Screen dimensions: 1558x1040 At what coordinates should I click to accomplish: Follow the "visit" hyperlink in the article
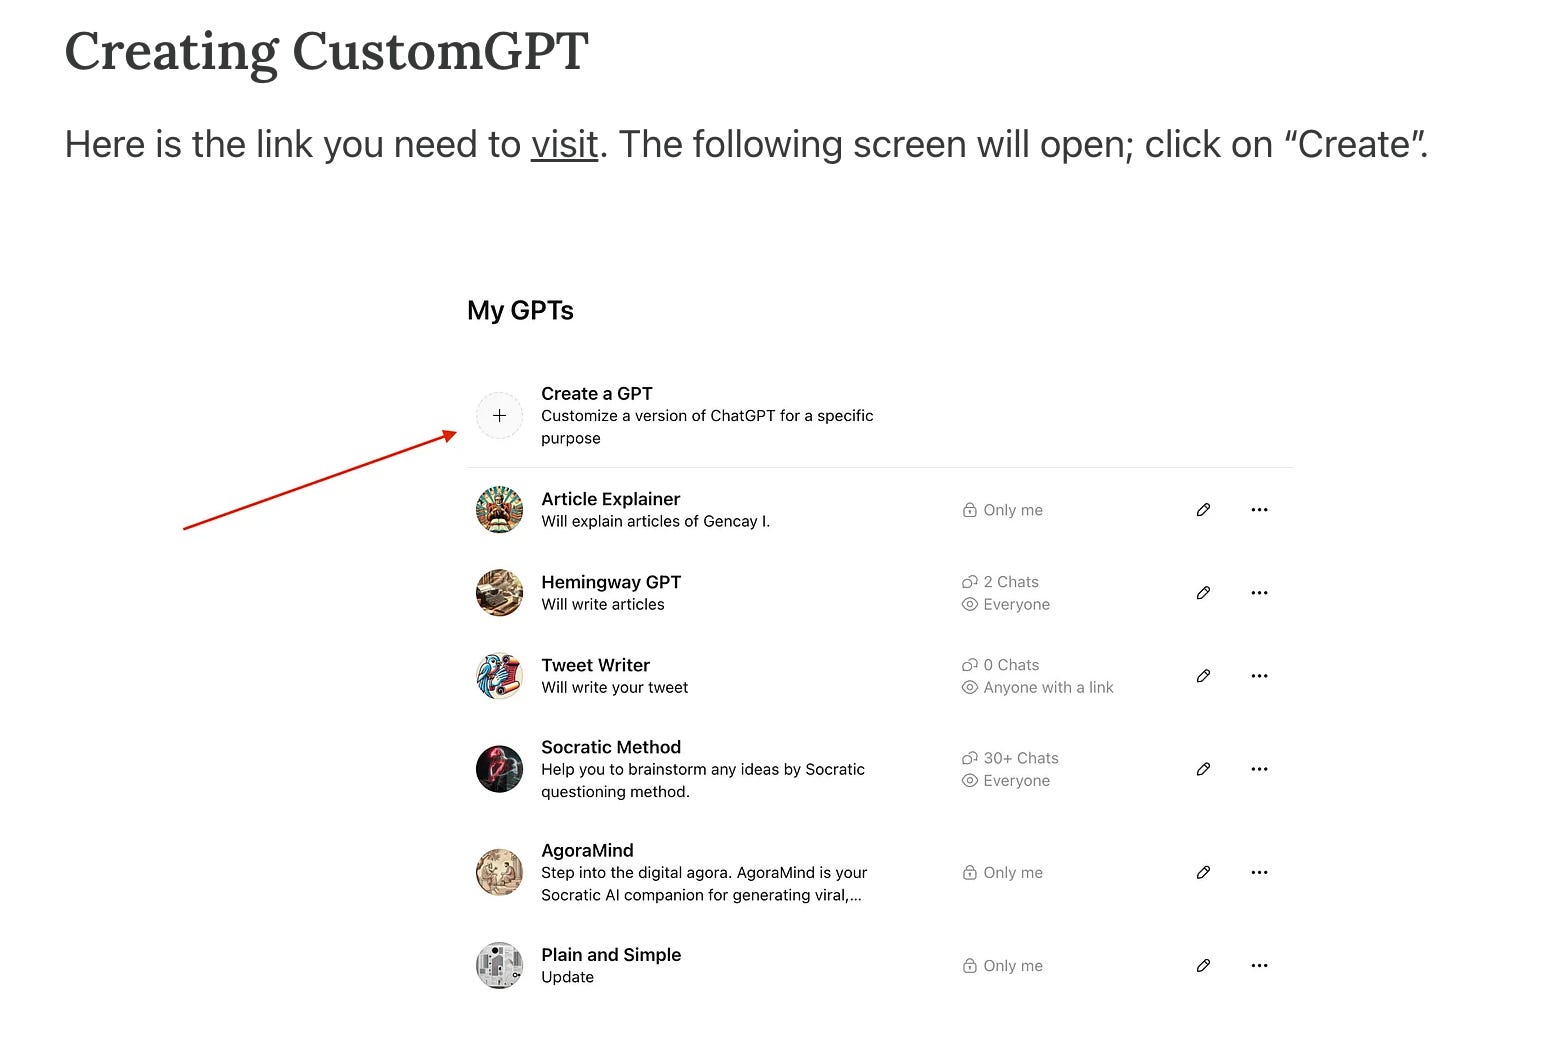(564, 145)
